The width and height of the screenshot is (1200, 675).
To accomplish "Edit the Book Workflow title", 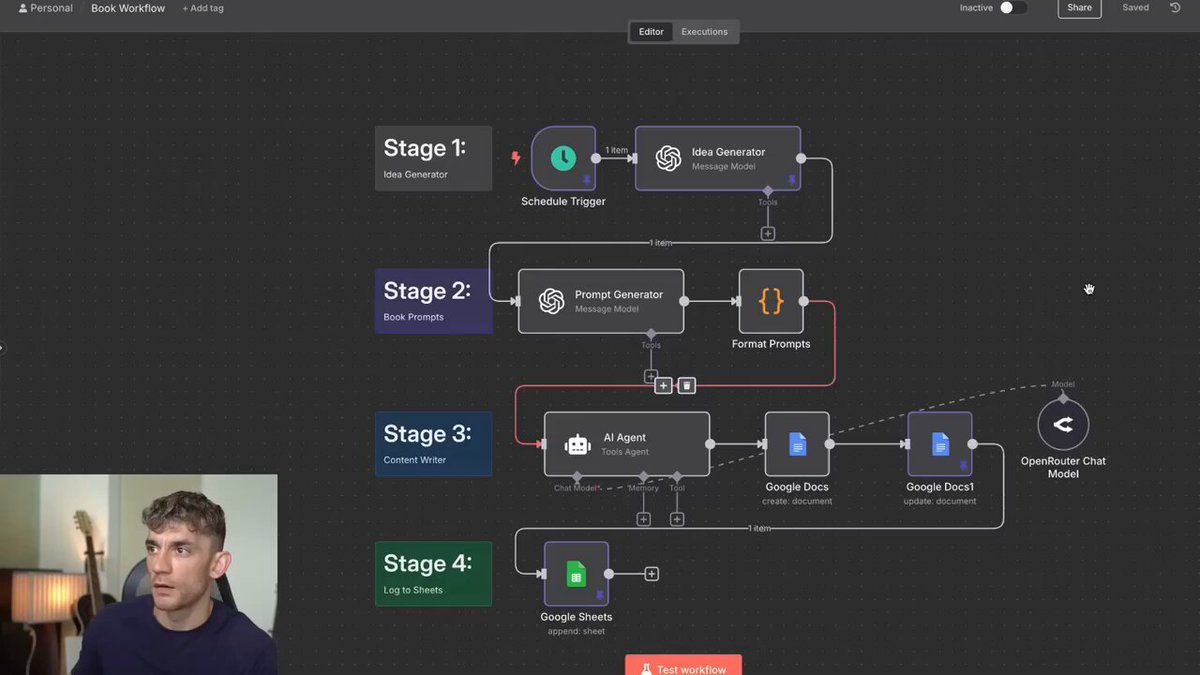I will click(128, 8).
